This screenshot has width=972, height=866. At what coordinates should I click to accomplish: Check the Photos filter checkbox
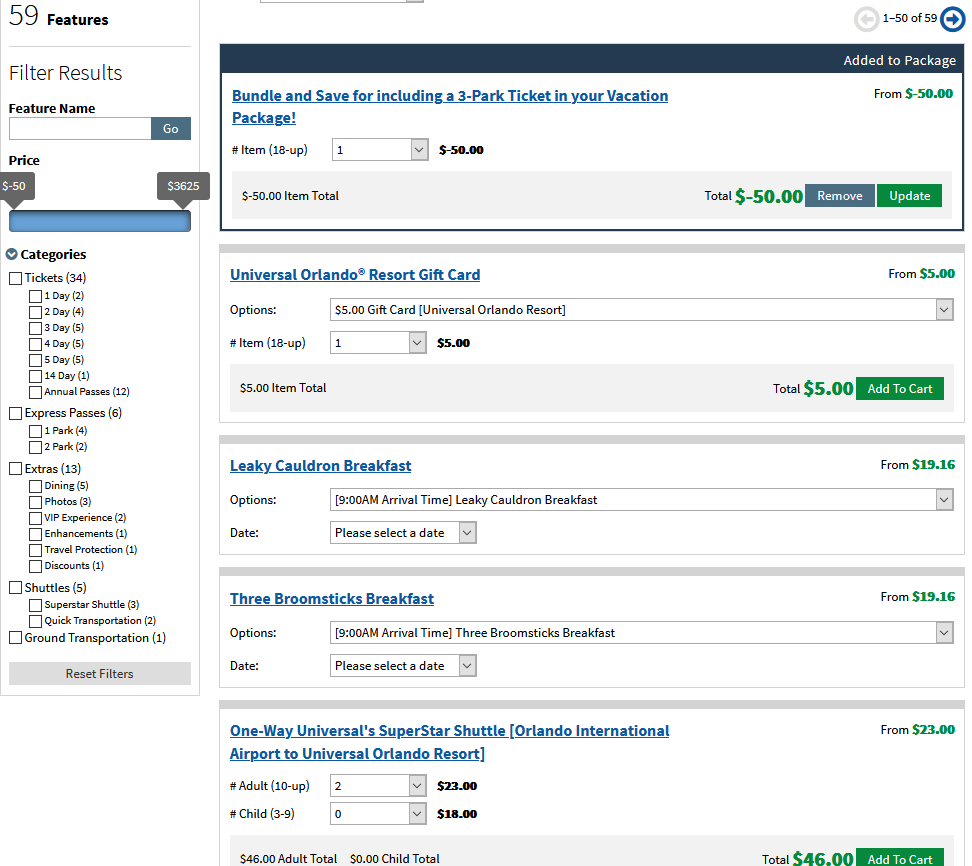35,502
